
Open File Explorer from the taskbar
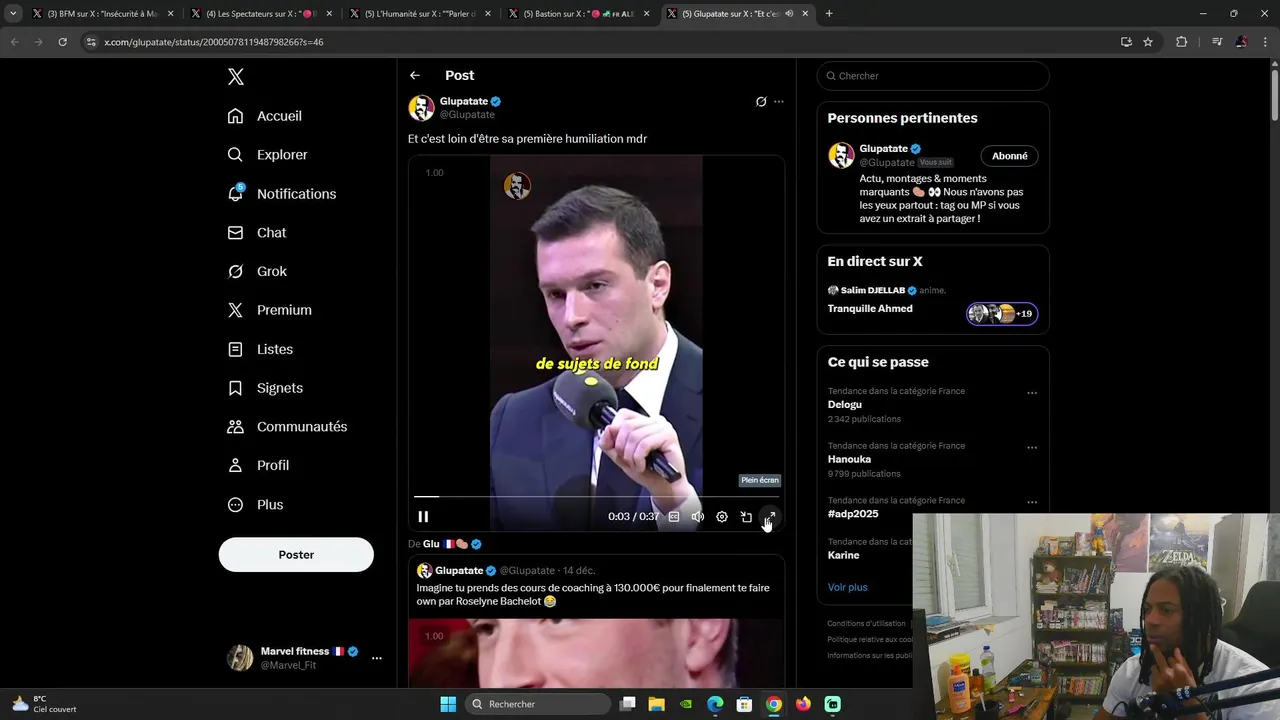click(657, 704)
